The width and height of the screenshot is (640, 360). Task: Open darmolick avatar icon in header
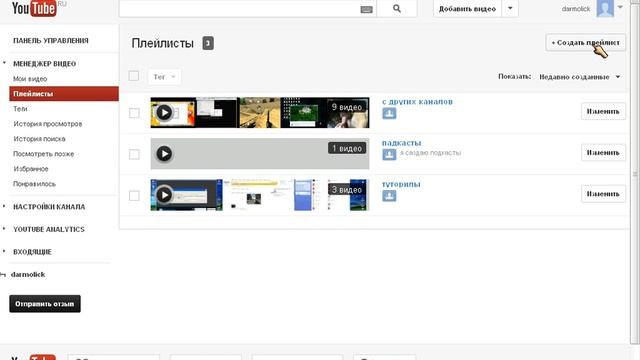pos(605,8)
